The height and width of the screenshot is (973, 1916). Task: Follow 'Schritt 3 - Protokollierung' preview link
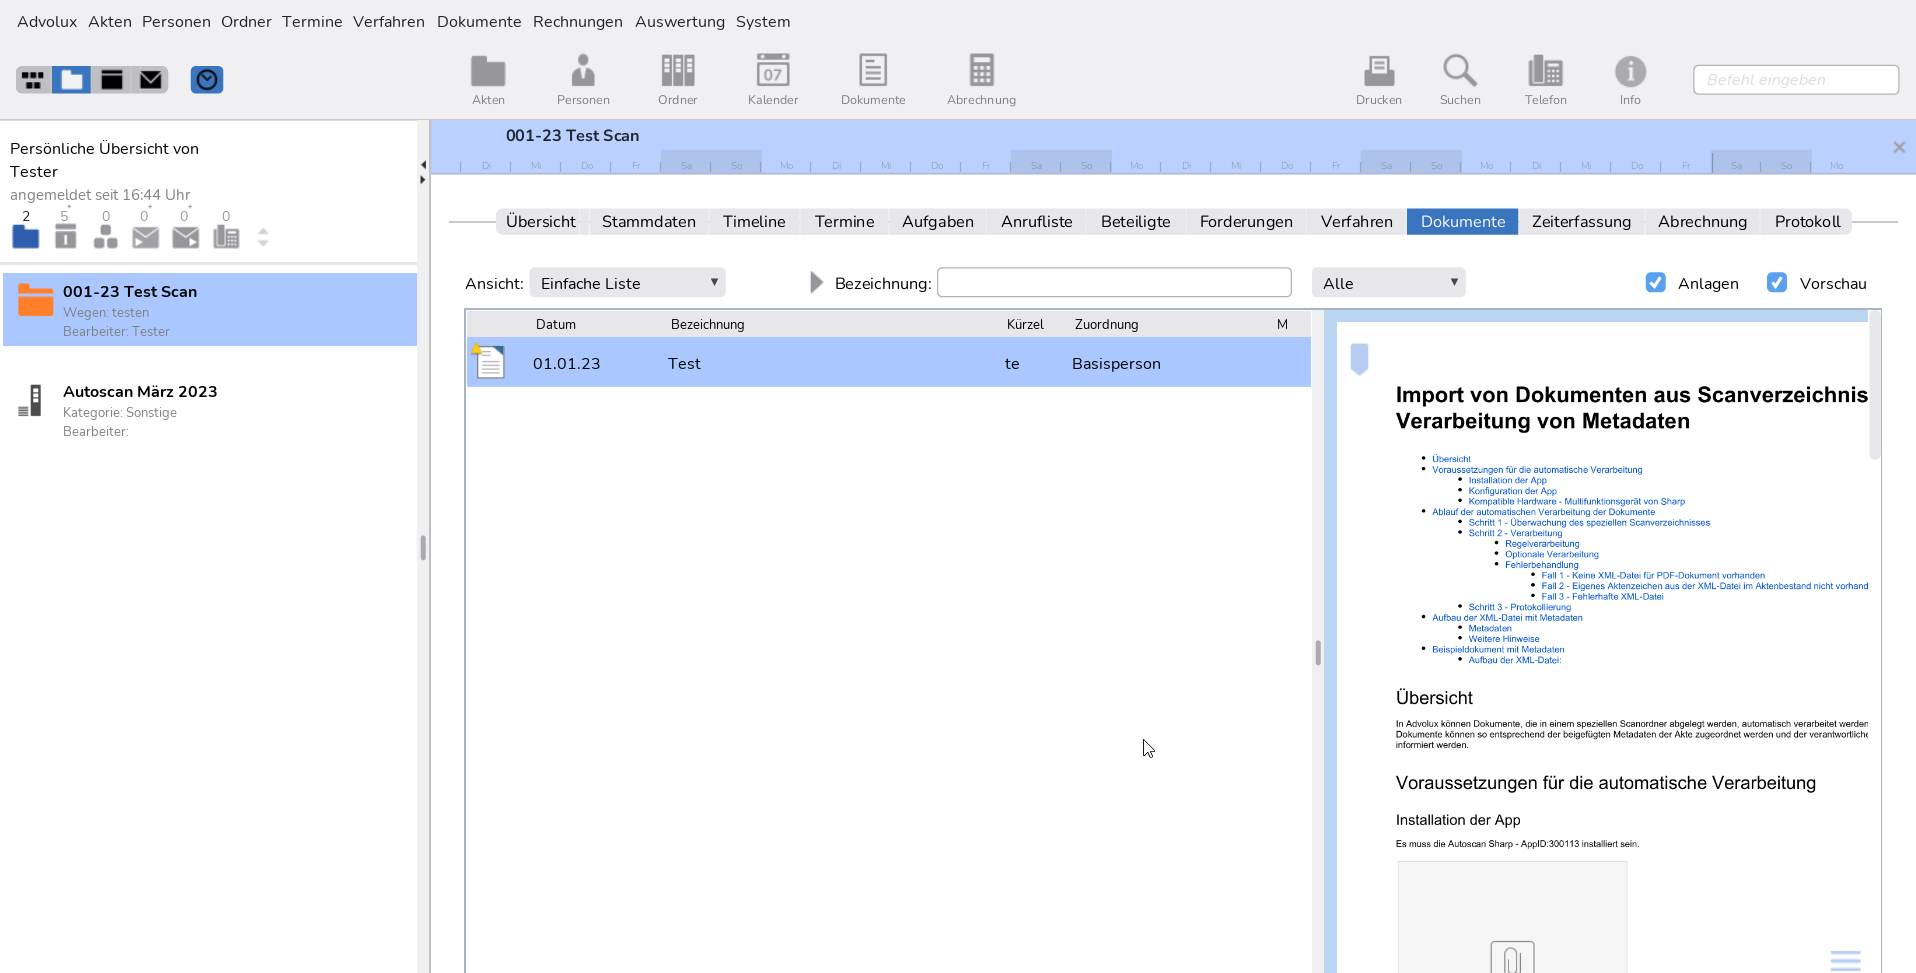(1519, 607)
